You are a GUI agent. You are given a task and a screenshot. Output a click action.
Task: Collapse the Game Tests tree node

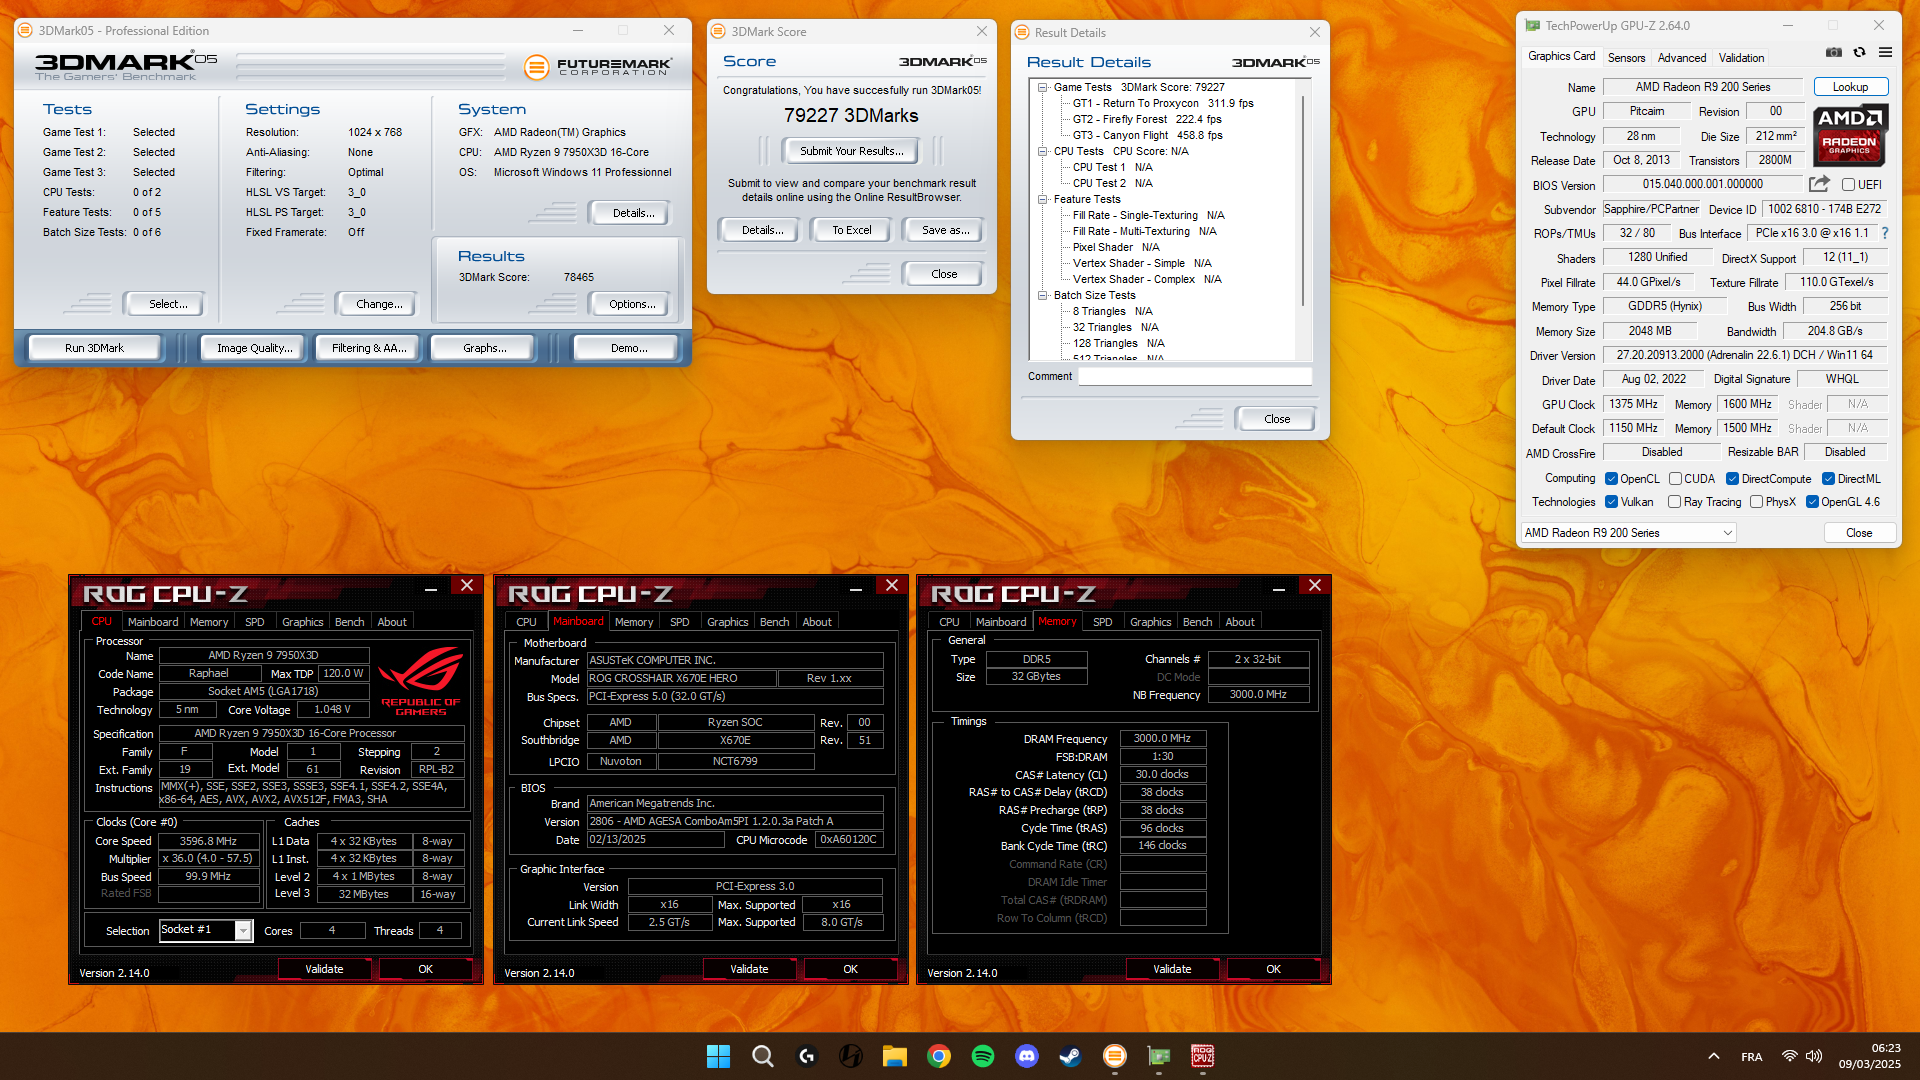click(1042, 87)
